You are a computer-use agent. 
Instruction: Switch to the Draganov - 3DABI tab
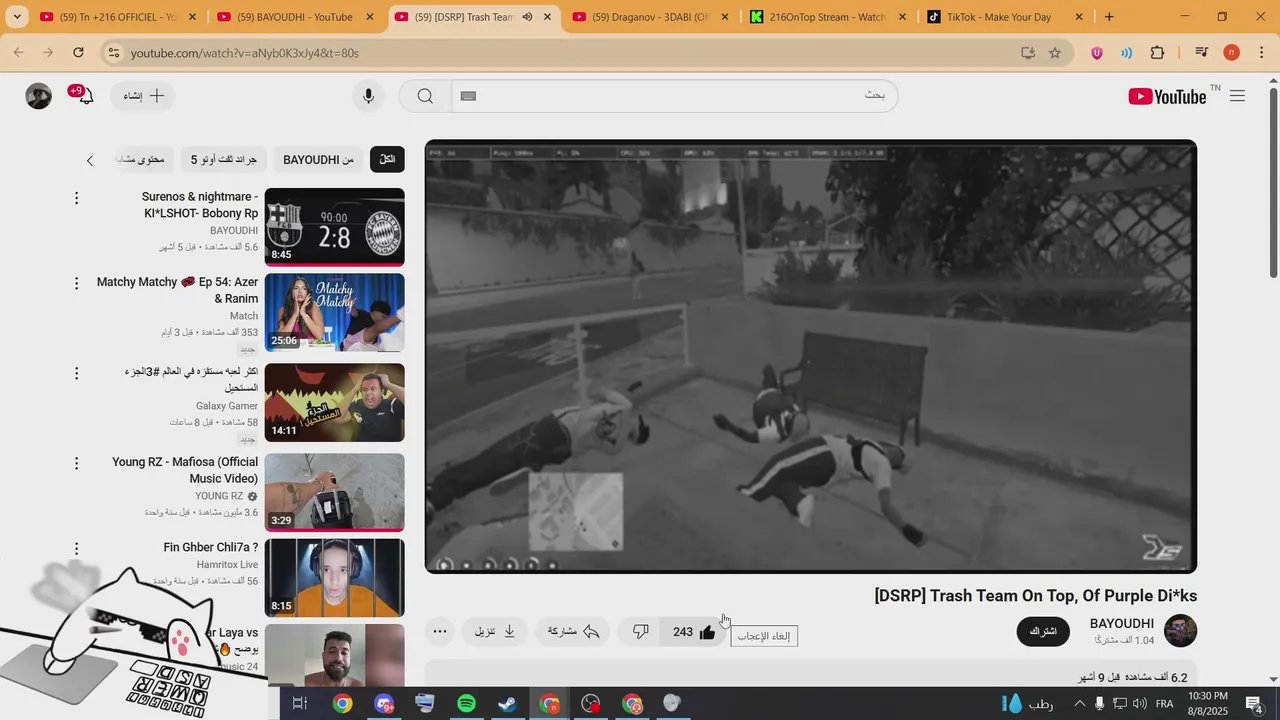point(650,17)
